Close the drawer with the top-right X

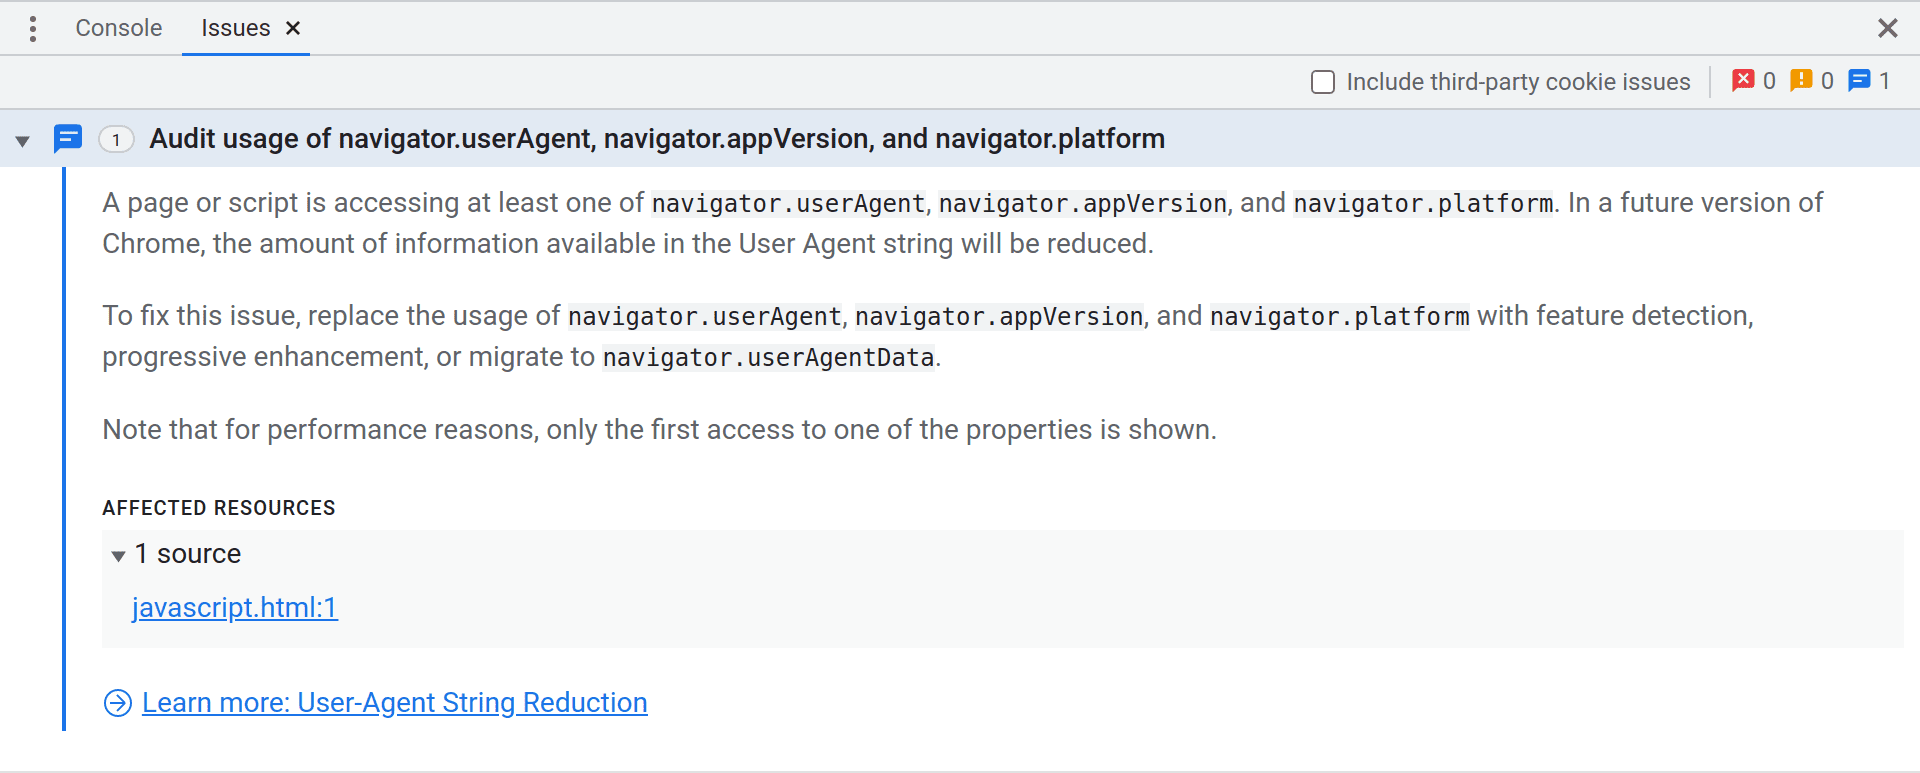[1887, 28]
